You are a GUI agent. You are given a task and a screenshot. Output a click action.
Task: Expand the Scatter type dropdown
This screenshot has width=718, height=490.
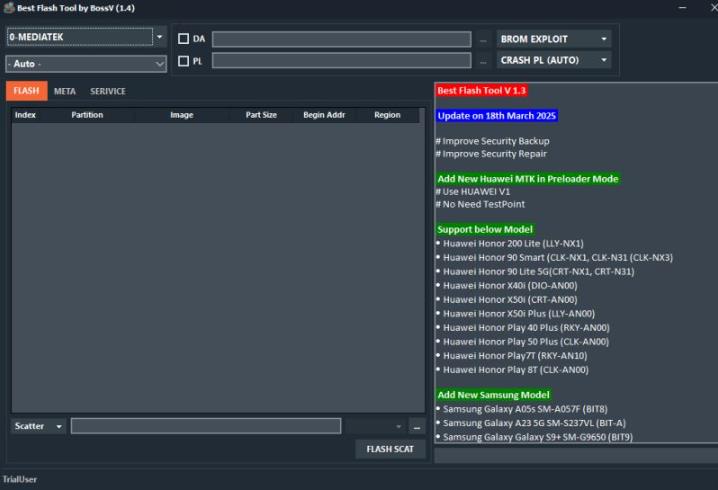[x=38, y=426]
